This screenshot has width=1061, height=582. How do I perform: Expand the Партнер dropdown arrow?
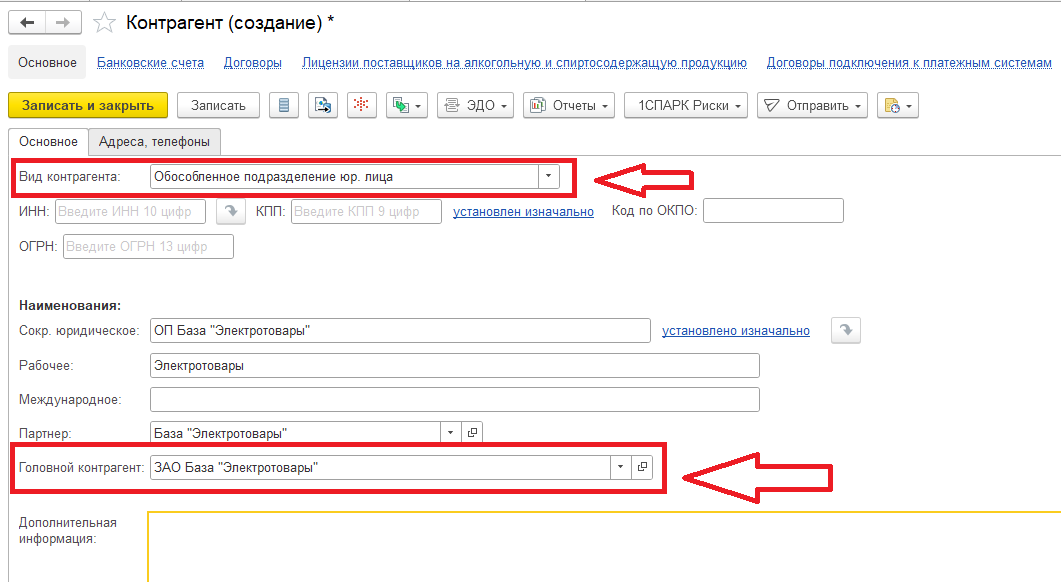click(451, 432)
